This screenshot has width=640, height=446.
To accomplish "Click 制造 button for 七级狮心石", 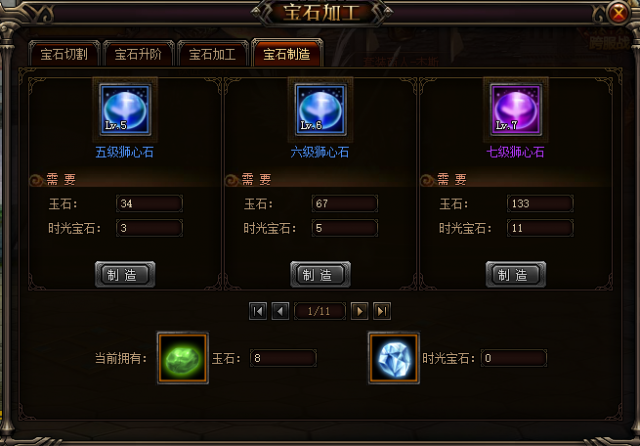I will coord(516,274).
